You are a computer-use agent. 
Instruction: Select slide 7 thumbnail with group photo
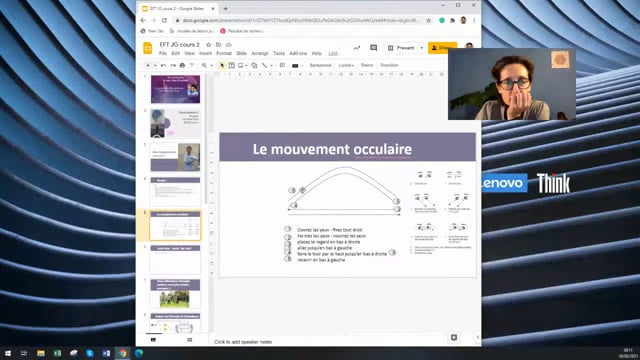click(176, 293)
